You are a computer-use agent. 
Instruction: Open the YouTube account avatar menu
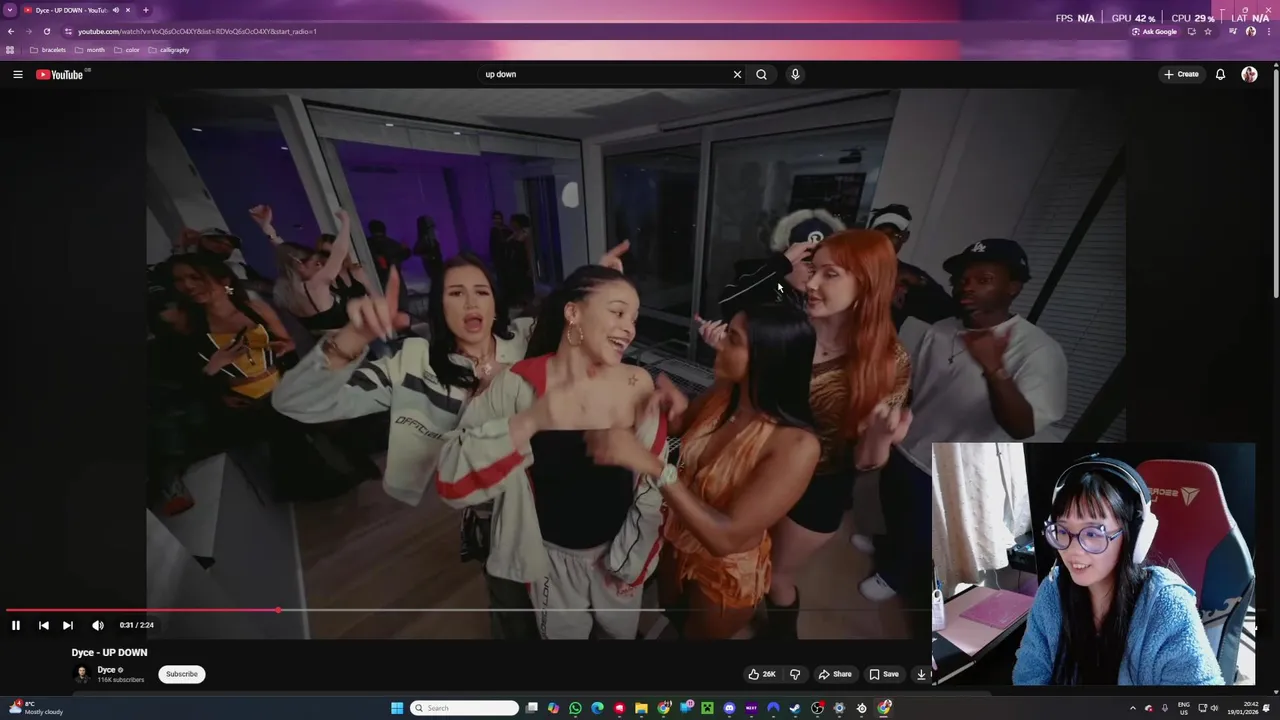pos(1249,74)
